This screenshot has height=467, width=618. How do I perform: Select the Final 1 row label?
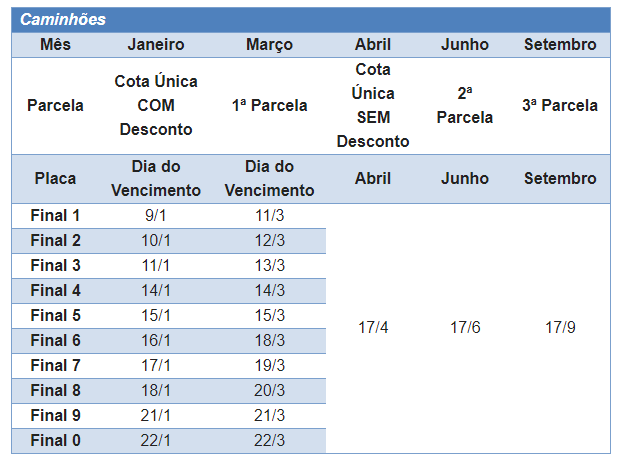tap(55, 216)
